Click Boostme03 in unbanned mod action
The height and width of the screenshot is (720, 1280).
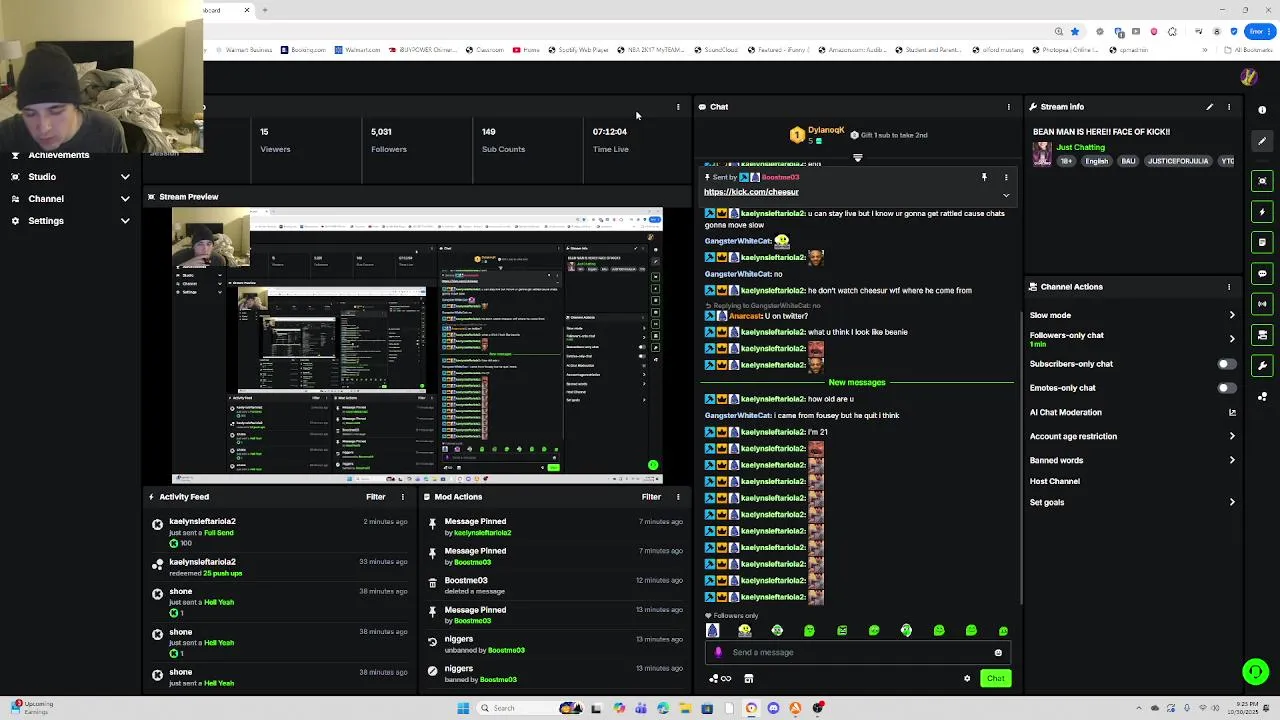coord(506,651)
